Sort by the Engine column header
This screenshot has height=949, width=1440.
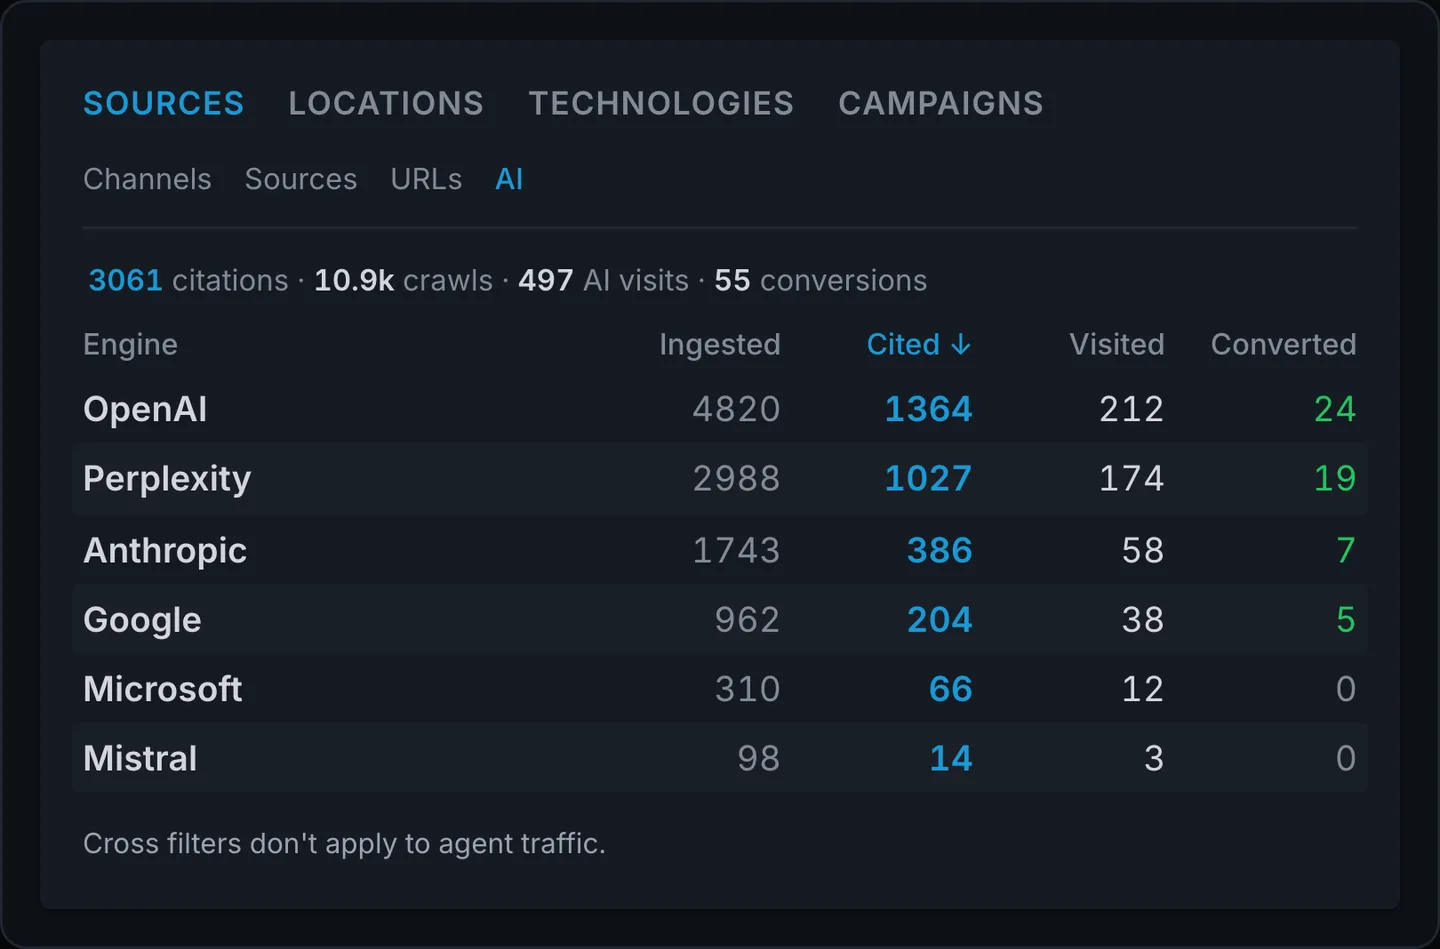[130, 344]
